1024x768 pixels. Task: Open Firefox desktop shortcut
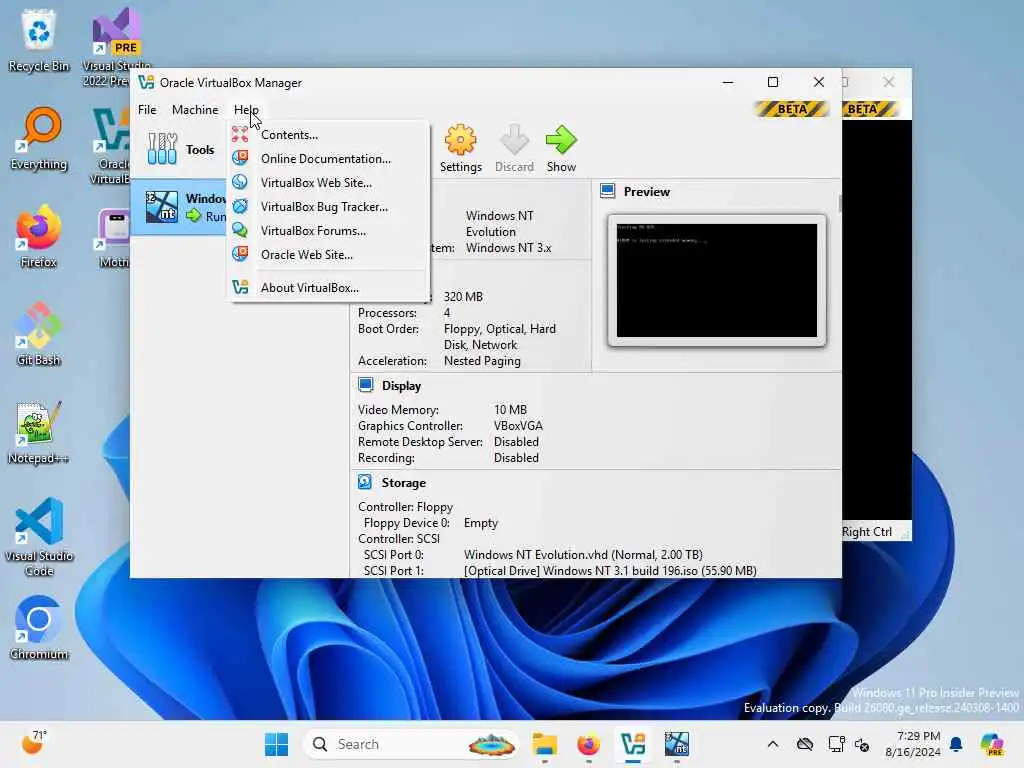pyautogui.click(x=39, y=236)
